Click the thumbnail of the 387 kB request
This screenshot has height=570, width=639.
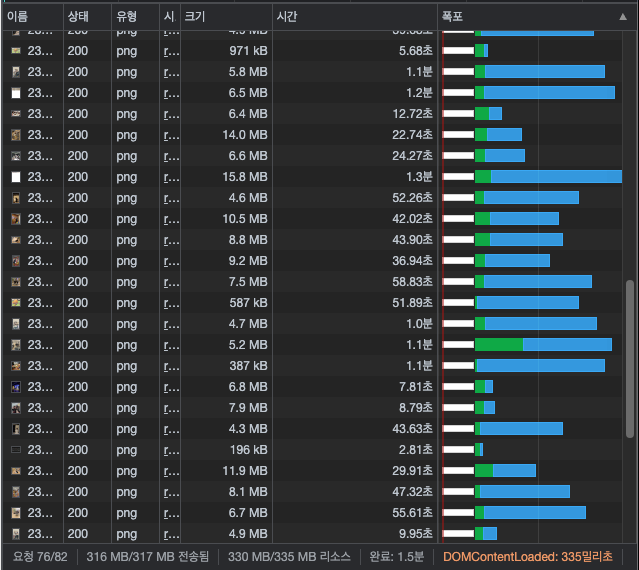[x=16, y=366]
